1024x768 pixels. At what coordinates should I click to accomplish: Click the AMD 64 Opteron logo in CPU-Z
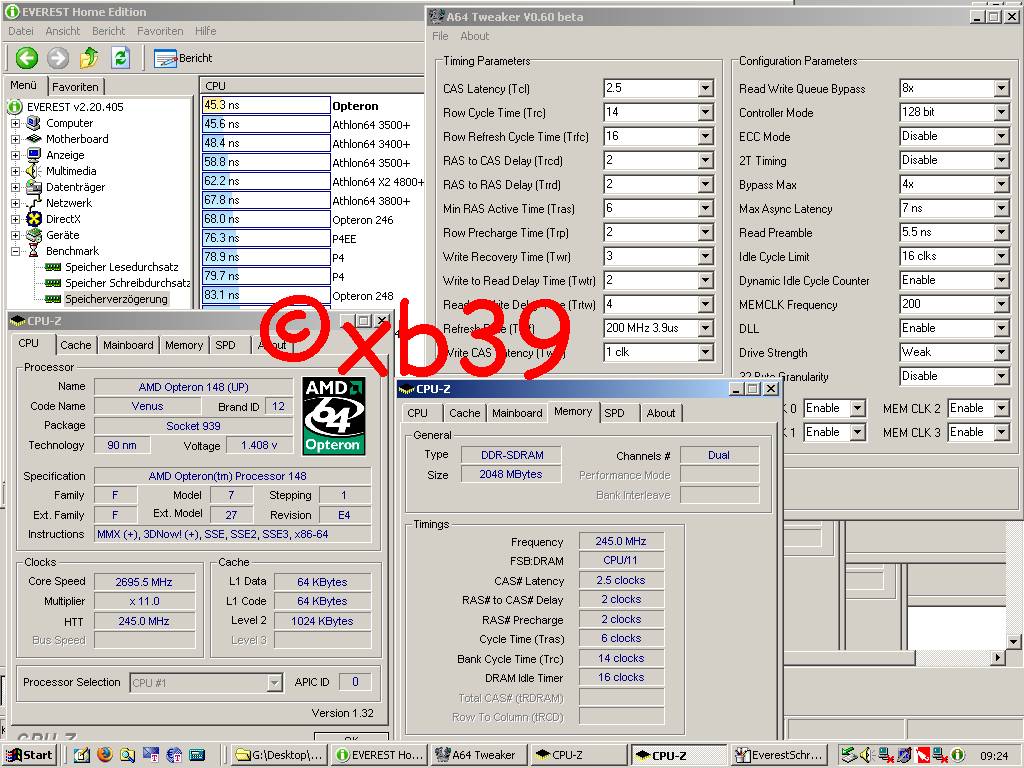(x=333, y=416)
